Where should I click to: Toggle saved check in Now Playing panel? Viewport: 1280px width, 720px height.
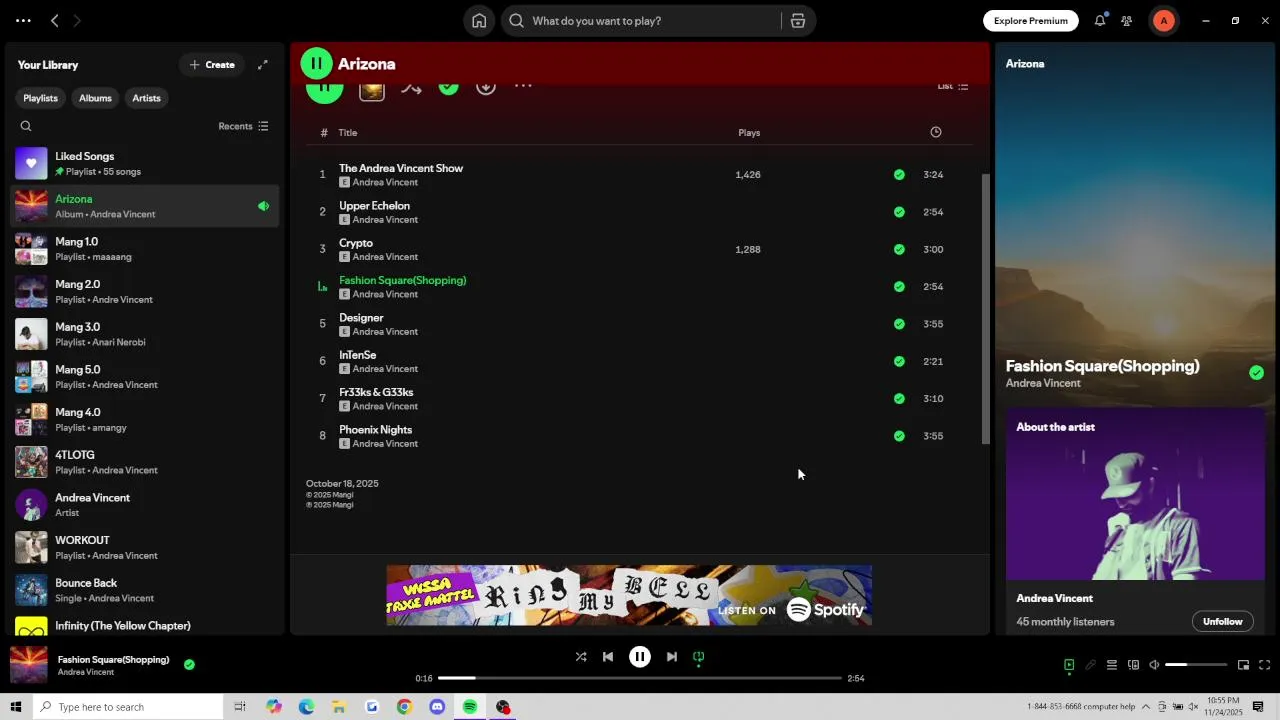(1256, 373)
